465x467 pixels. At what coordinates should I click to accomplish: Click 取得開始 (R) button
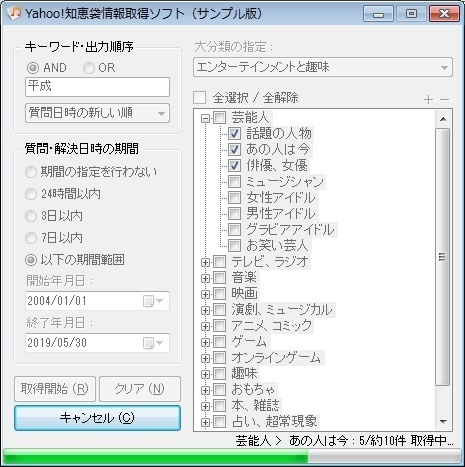click(x=55, y=389)
